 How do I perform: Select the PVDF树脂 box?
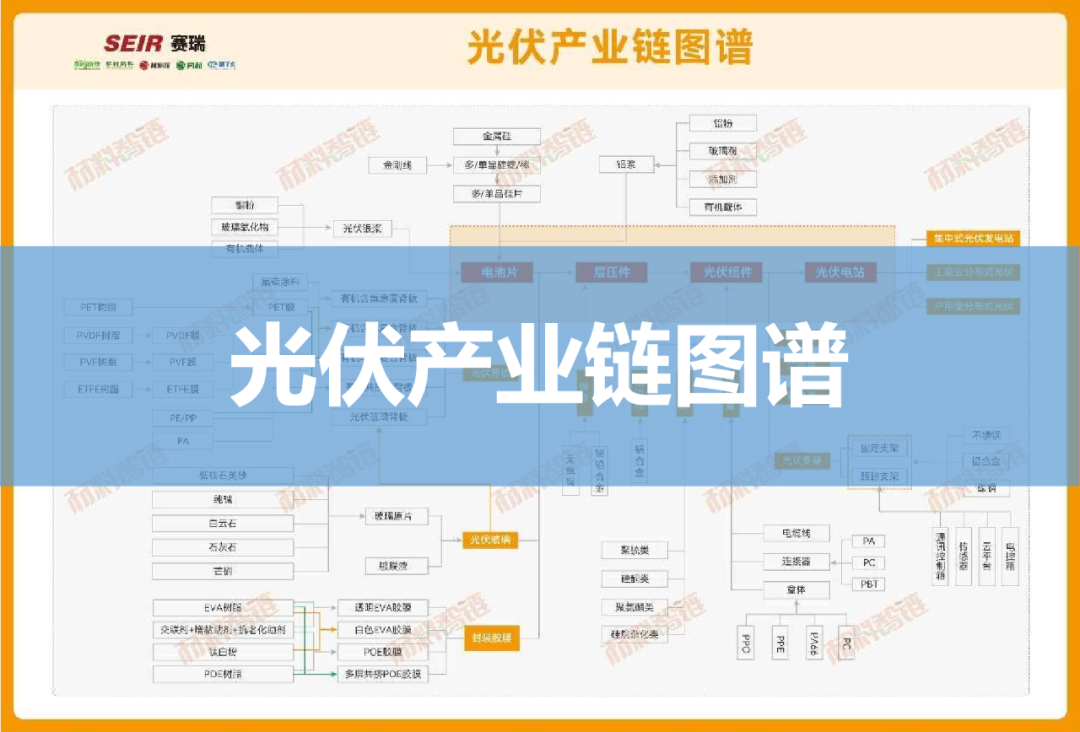(x=98, y=335)
